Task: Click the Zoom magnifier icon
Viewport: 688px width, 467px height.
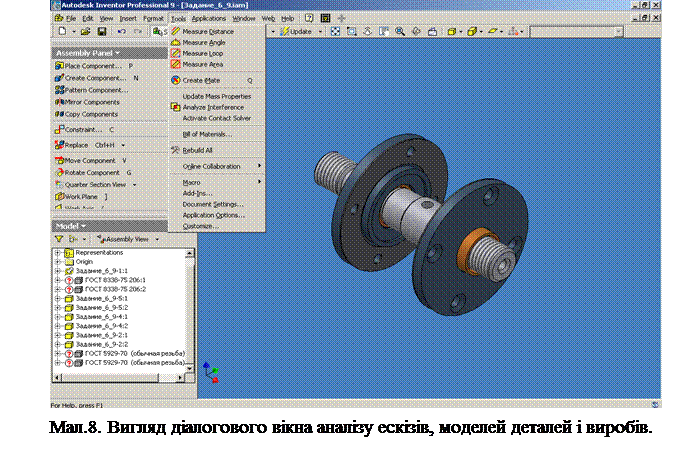Action: [400, 31]
